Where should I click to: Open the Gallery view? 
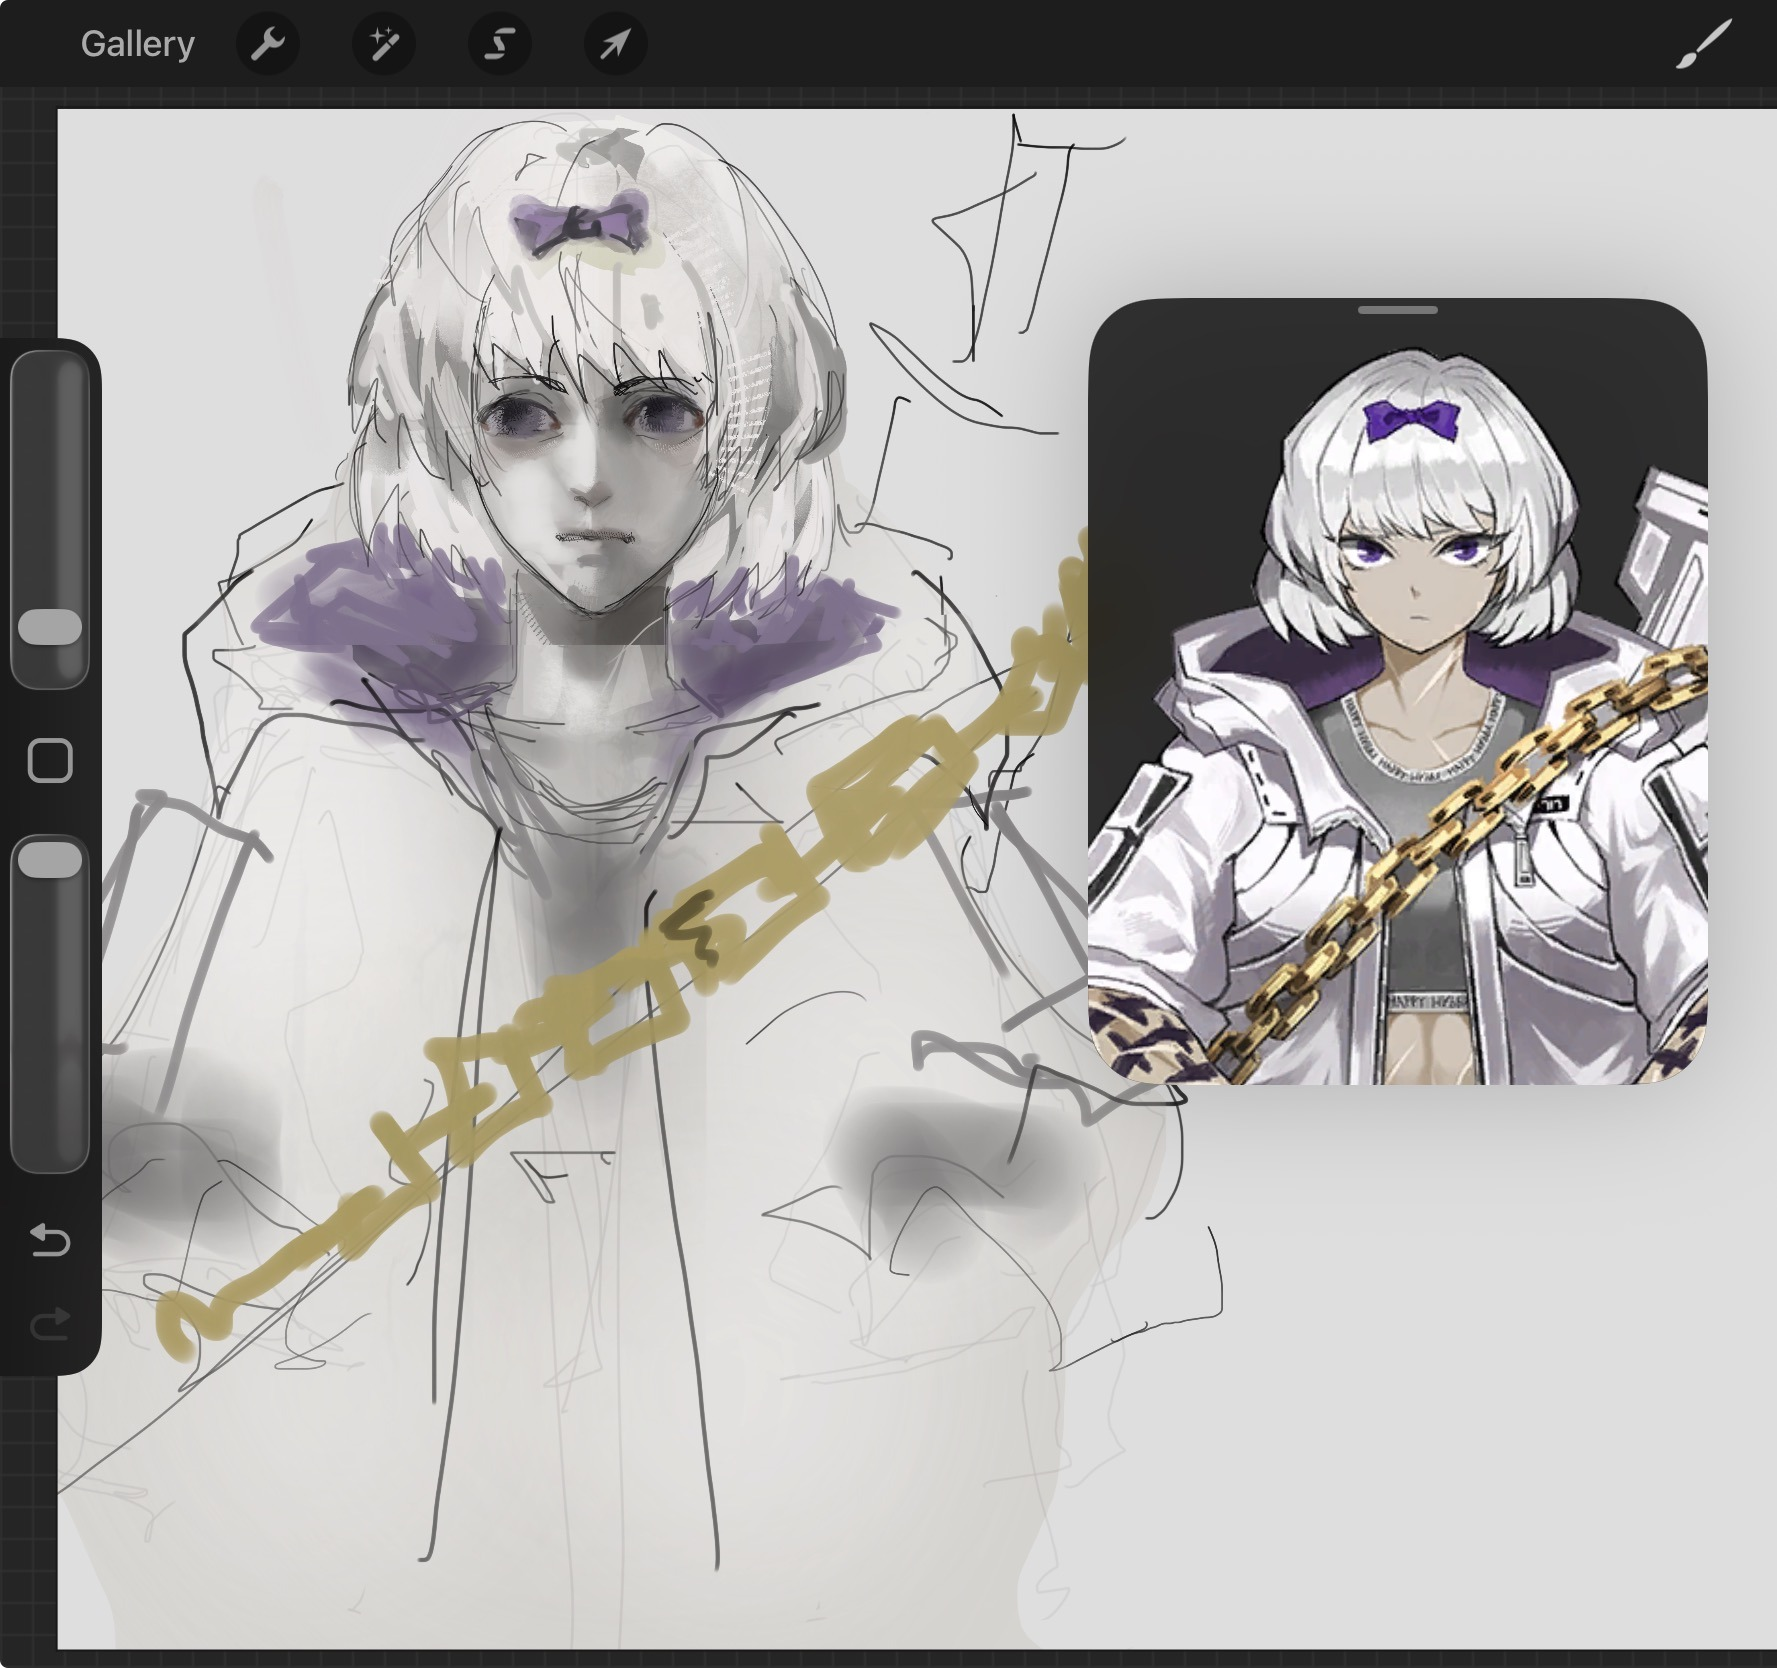coord(137,44)
